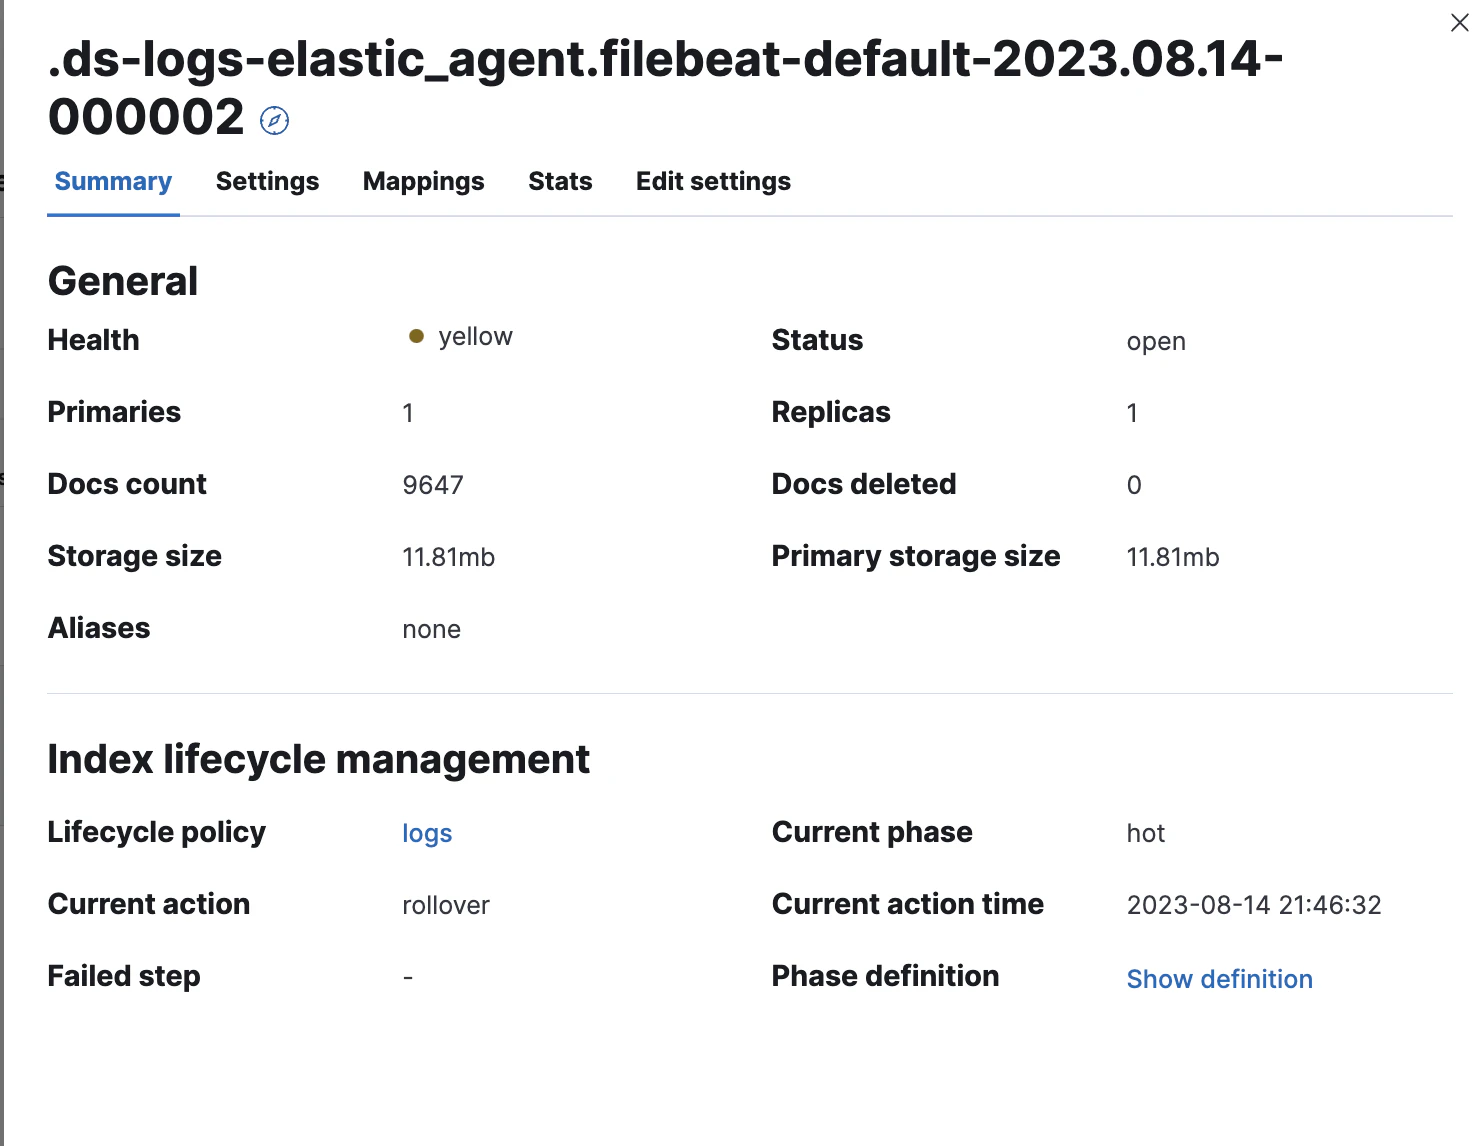
Task: Select the index name heading text
Action: pos(665,88)
